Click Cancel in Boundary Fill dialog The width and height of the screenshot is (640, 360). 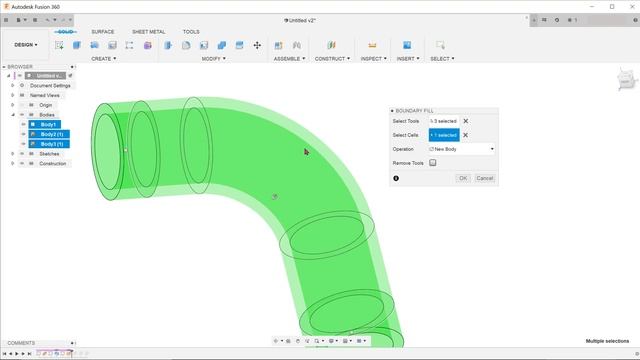click(485, 178)
